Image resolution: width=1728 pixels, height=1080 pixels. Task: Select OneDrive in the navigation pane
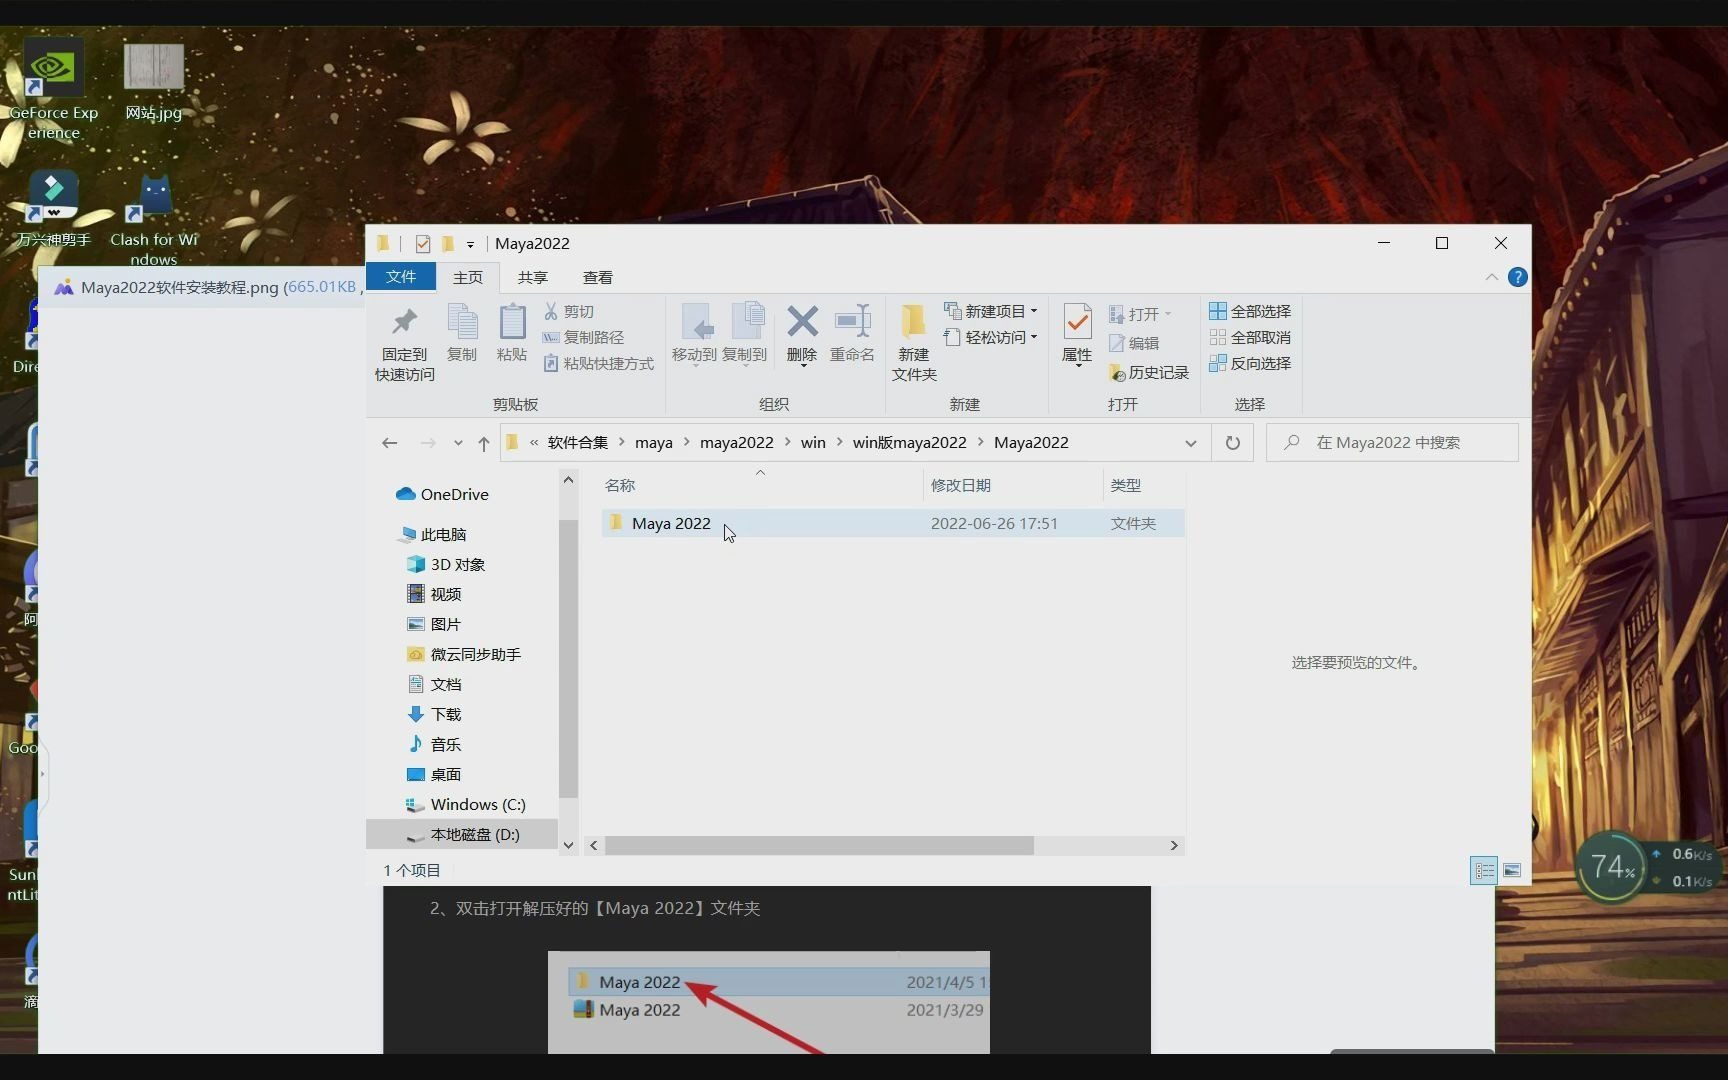[442, 494]
